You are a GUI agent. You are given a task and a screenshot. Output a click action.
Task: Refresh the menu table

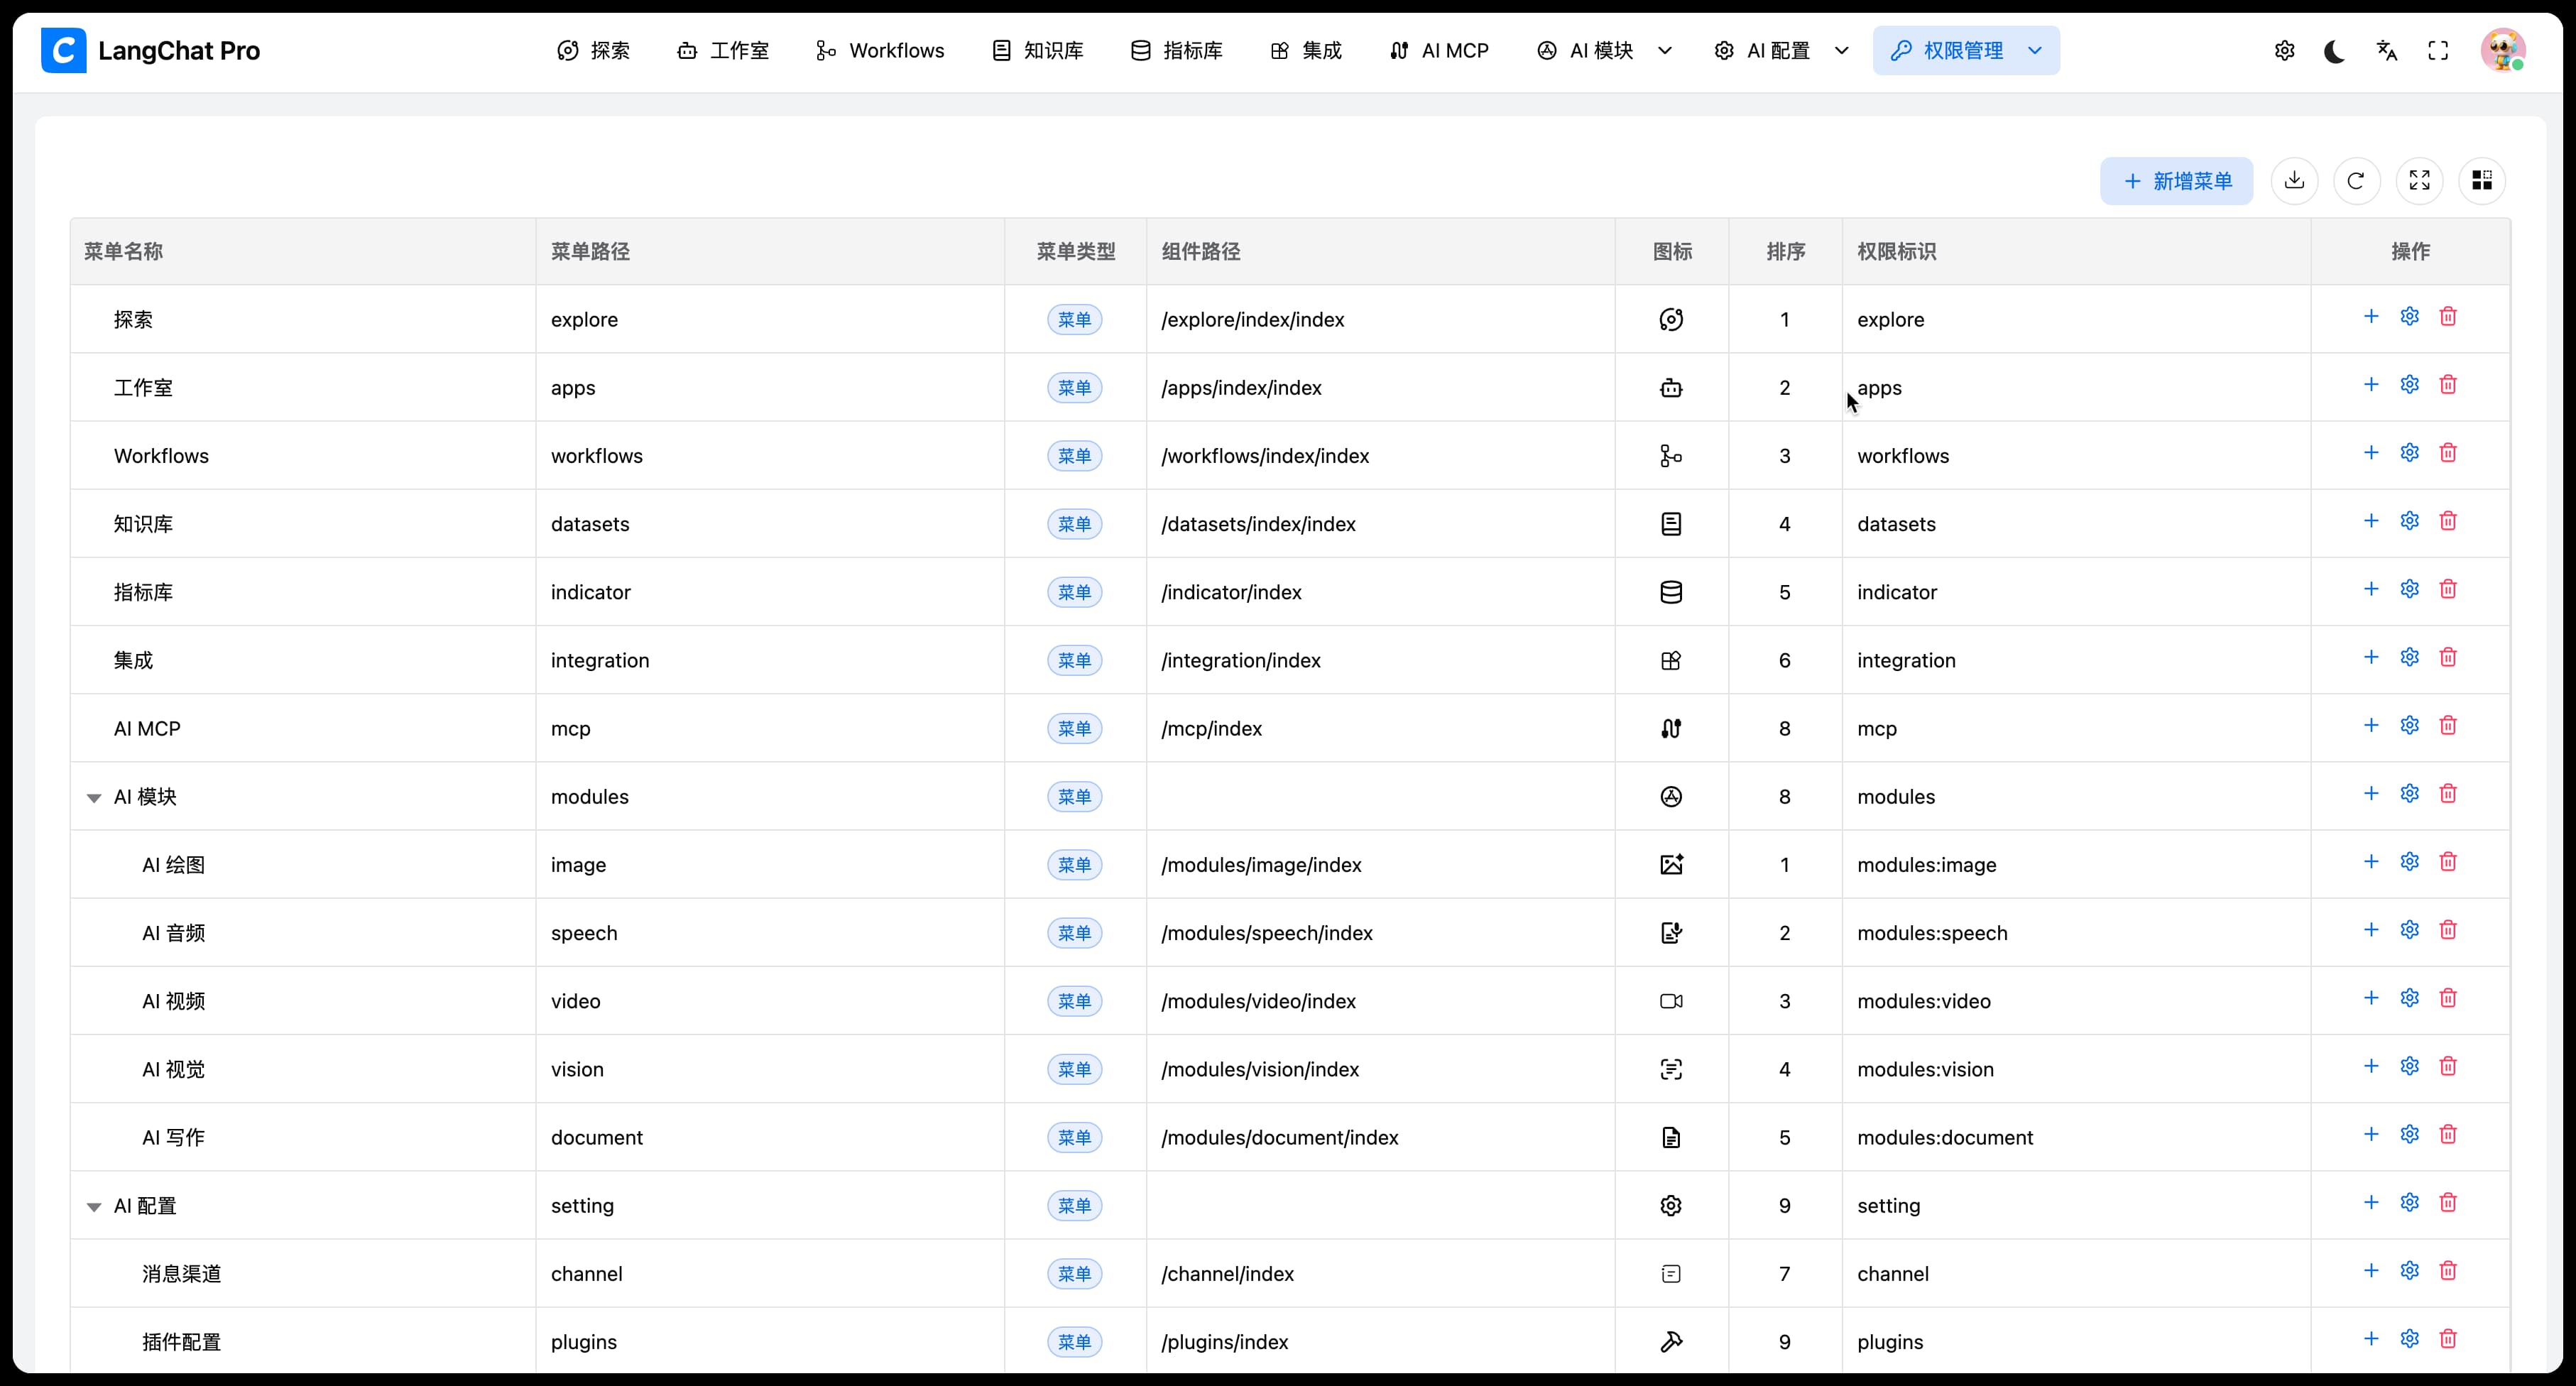click(x=2356, y=181)
